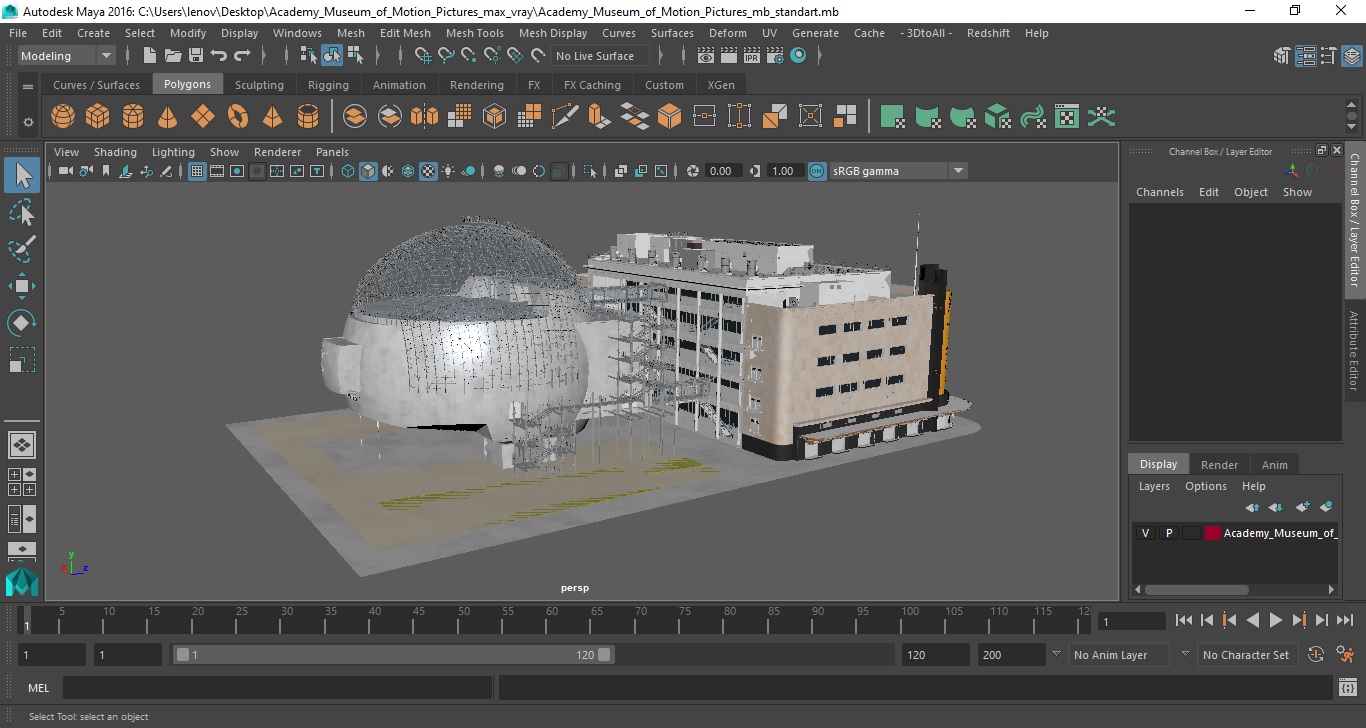Open the viewport Renderer menu
The width and height of the screenshot is (1366, 728).
click(x=277, y=152)
